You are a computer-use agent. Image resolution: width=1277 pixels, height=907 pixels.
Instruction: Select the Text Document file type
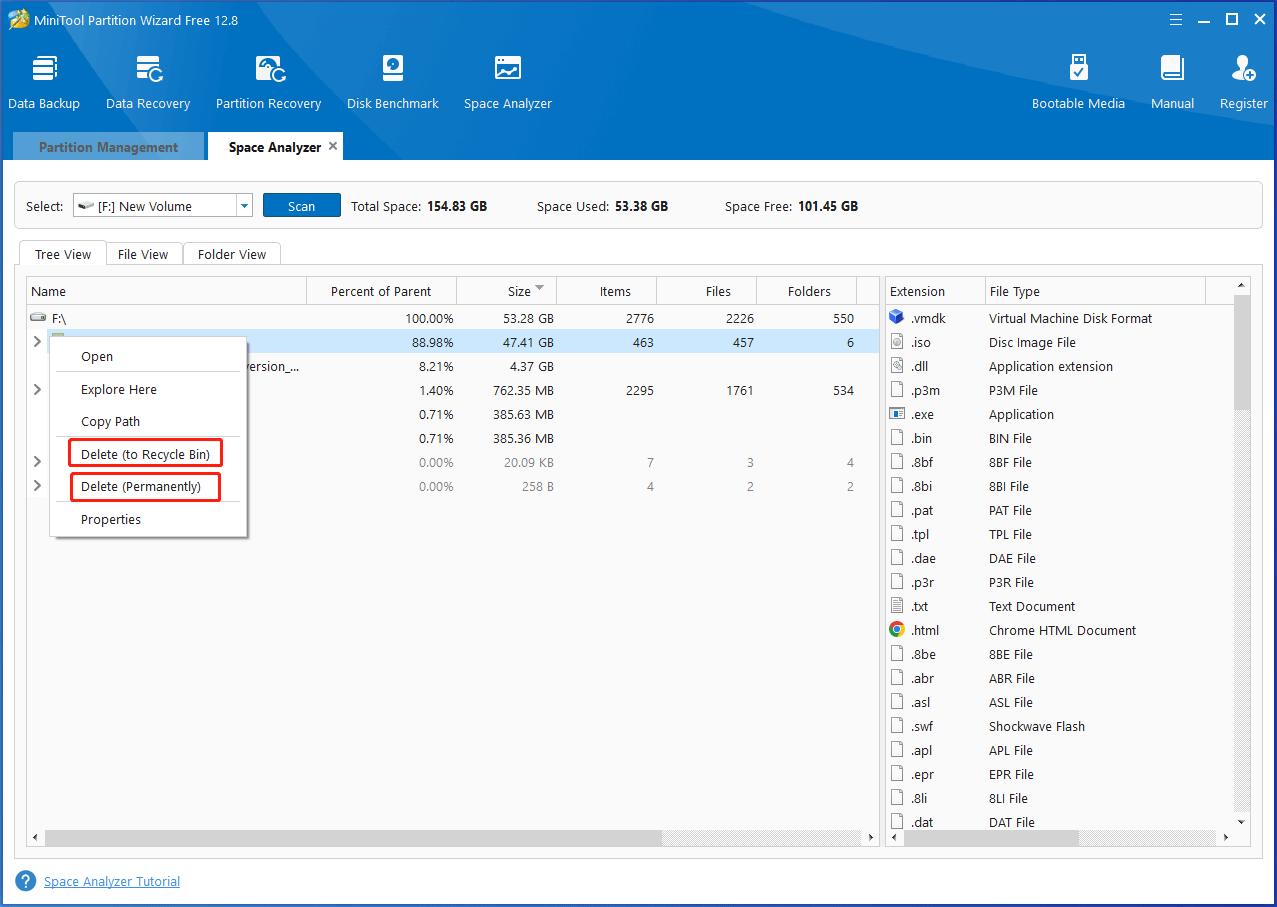1032,606
